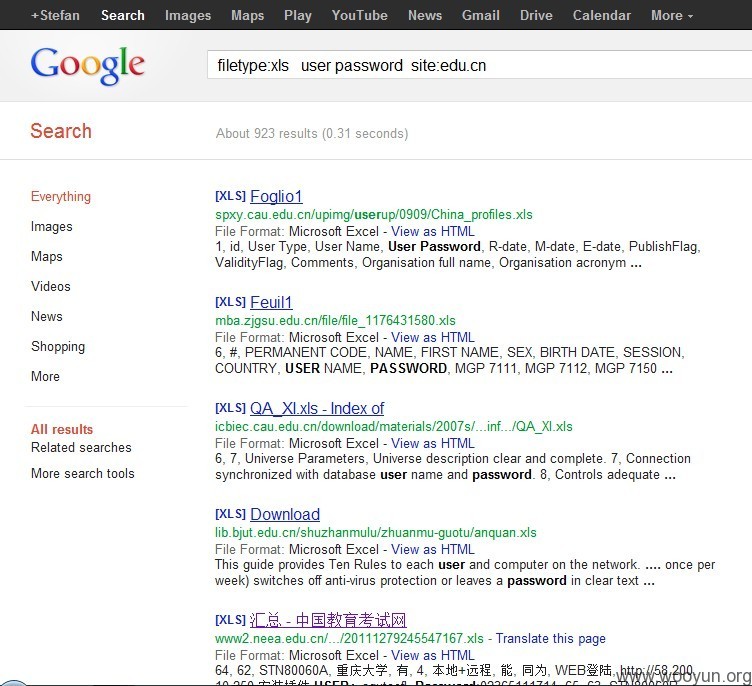Open Images in the top bar
This screenshot has width=752, height=686.
click(188, 15)
